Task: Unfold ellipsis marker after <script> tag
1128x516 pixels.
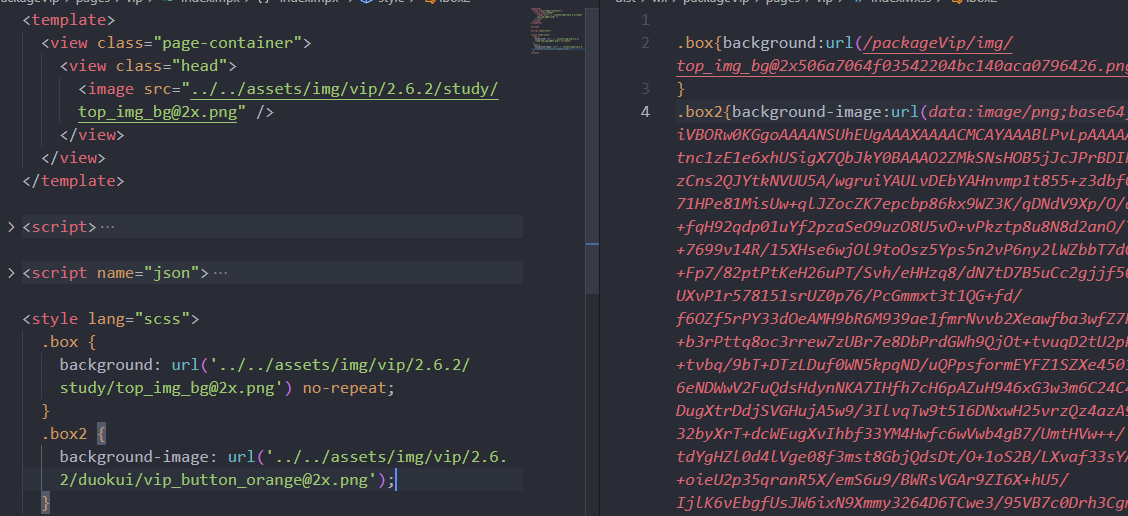Action: tap(106, 227)
